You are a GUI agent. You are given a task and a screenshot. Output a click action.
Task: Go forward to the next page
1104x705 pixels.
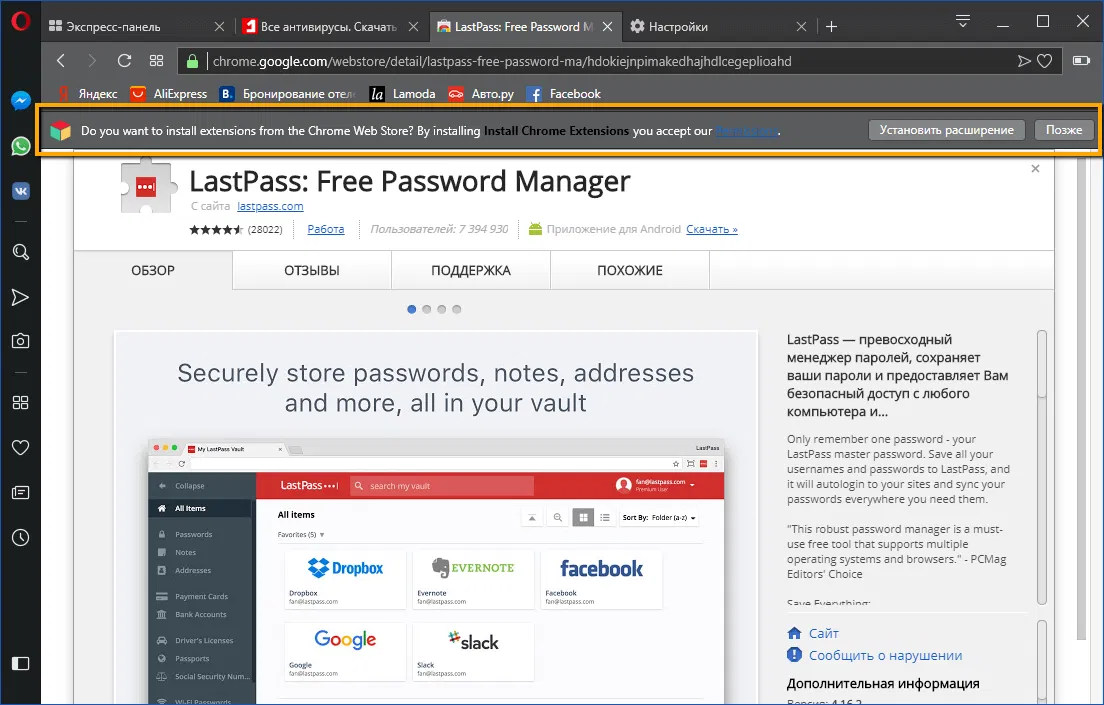click(x=92, y=61)
